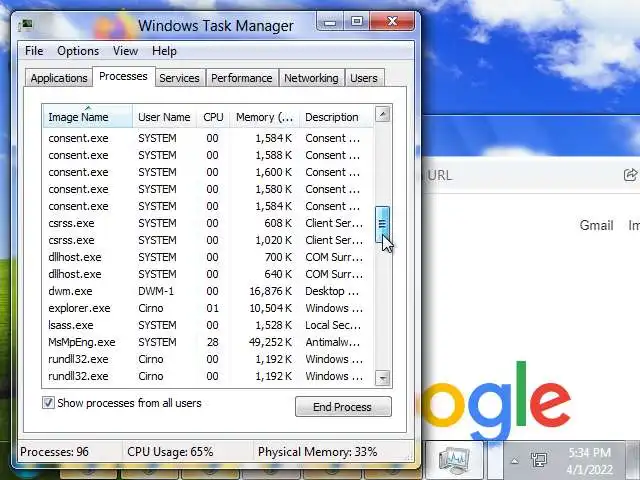
Task: Click the process list scroll down arrow
Action: (x=382, y=378)
